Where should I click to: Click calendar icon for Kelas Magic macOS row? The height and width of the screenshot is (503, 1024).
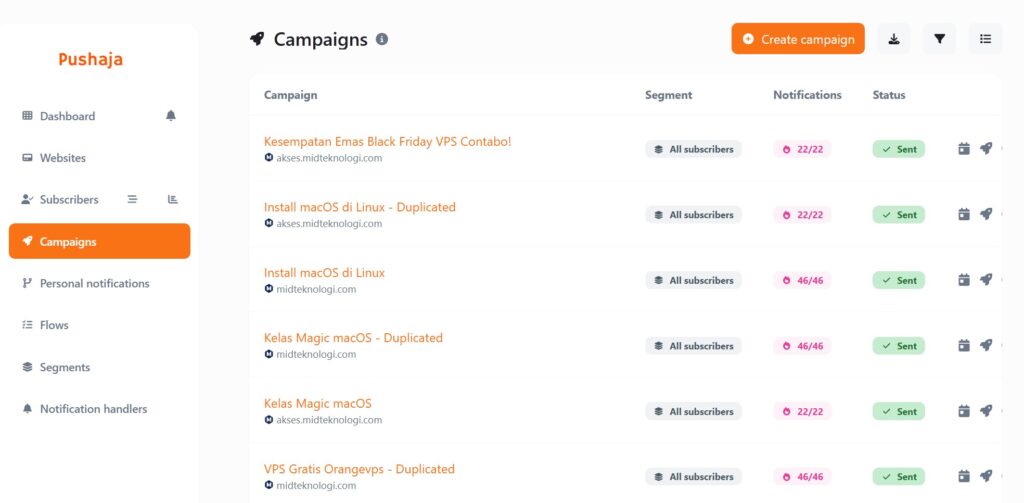(x=964, y=411)
